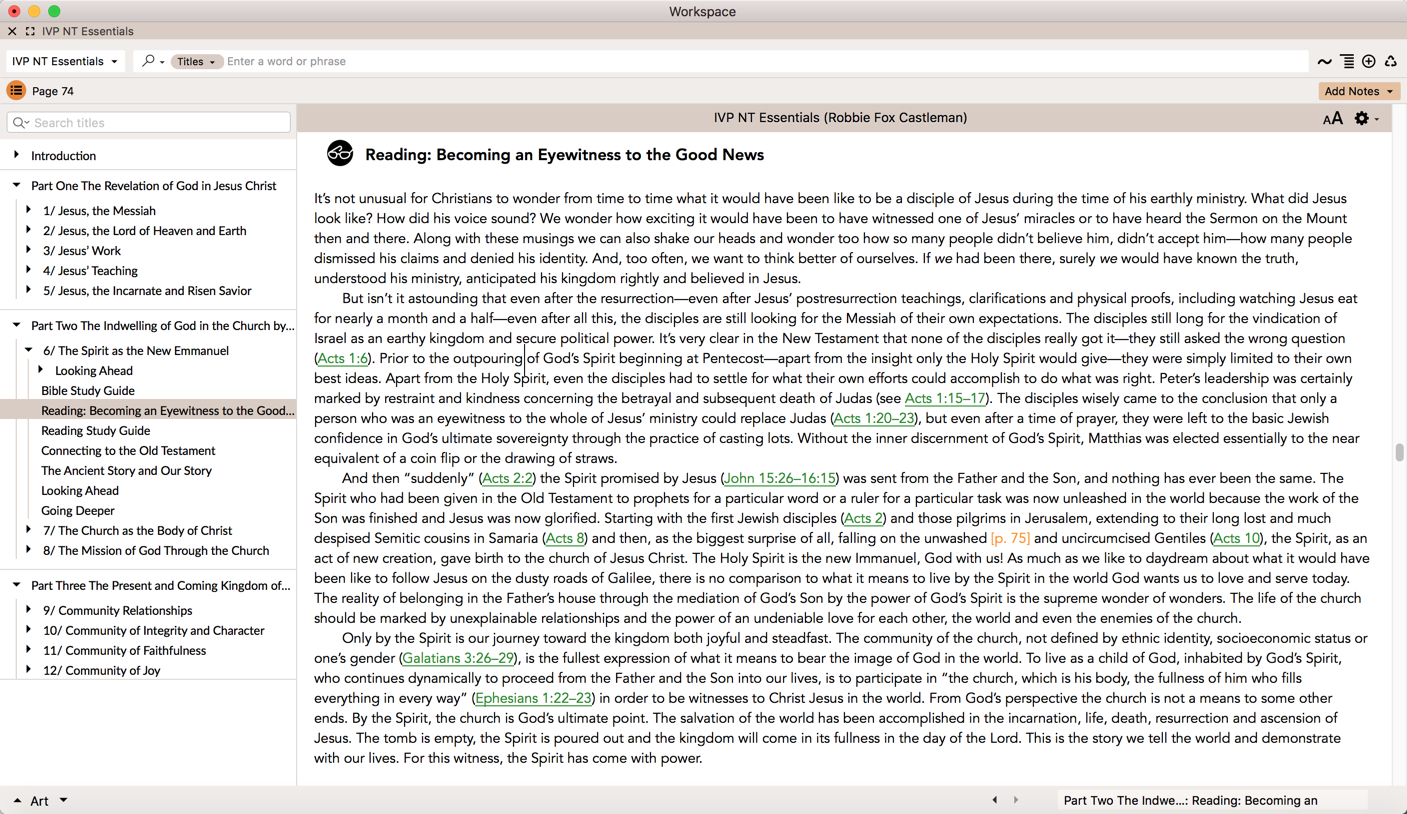Image resolution: width=1407 pixels, height=814 pixels.
Task: Go to next history arrow
Action: coord(1016,800)
